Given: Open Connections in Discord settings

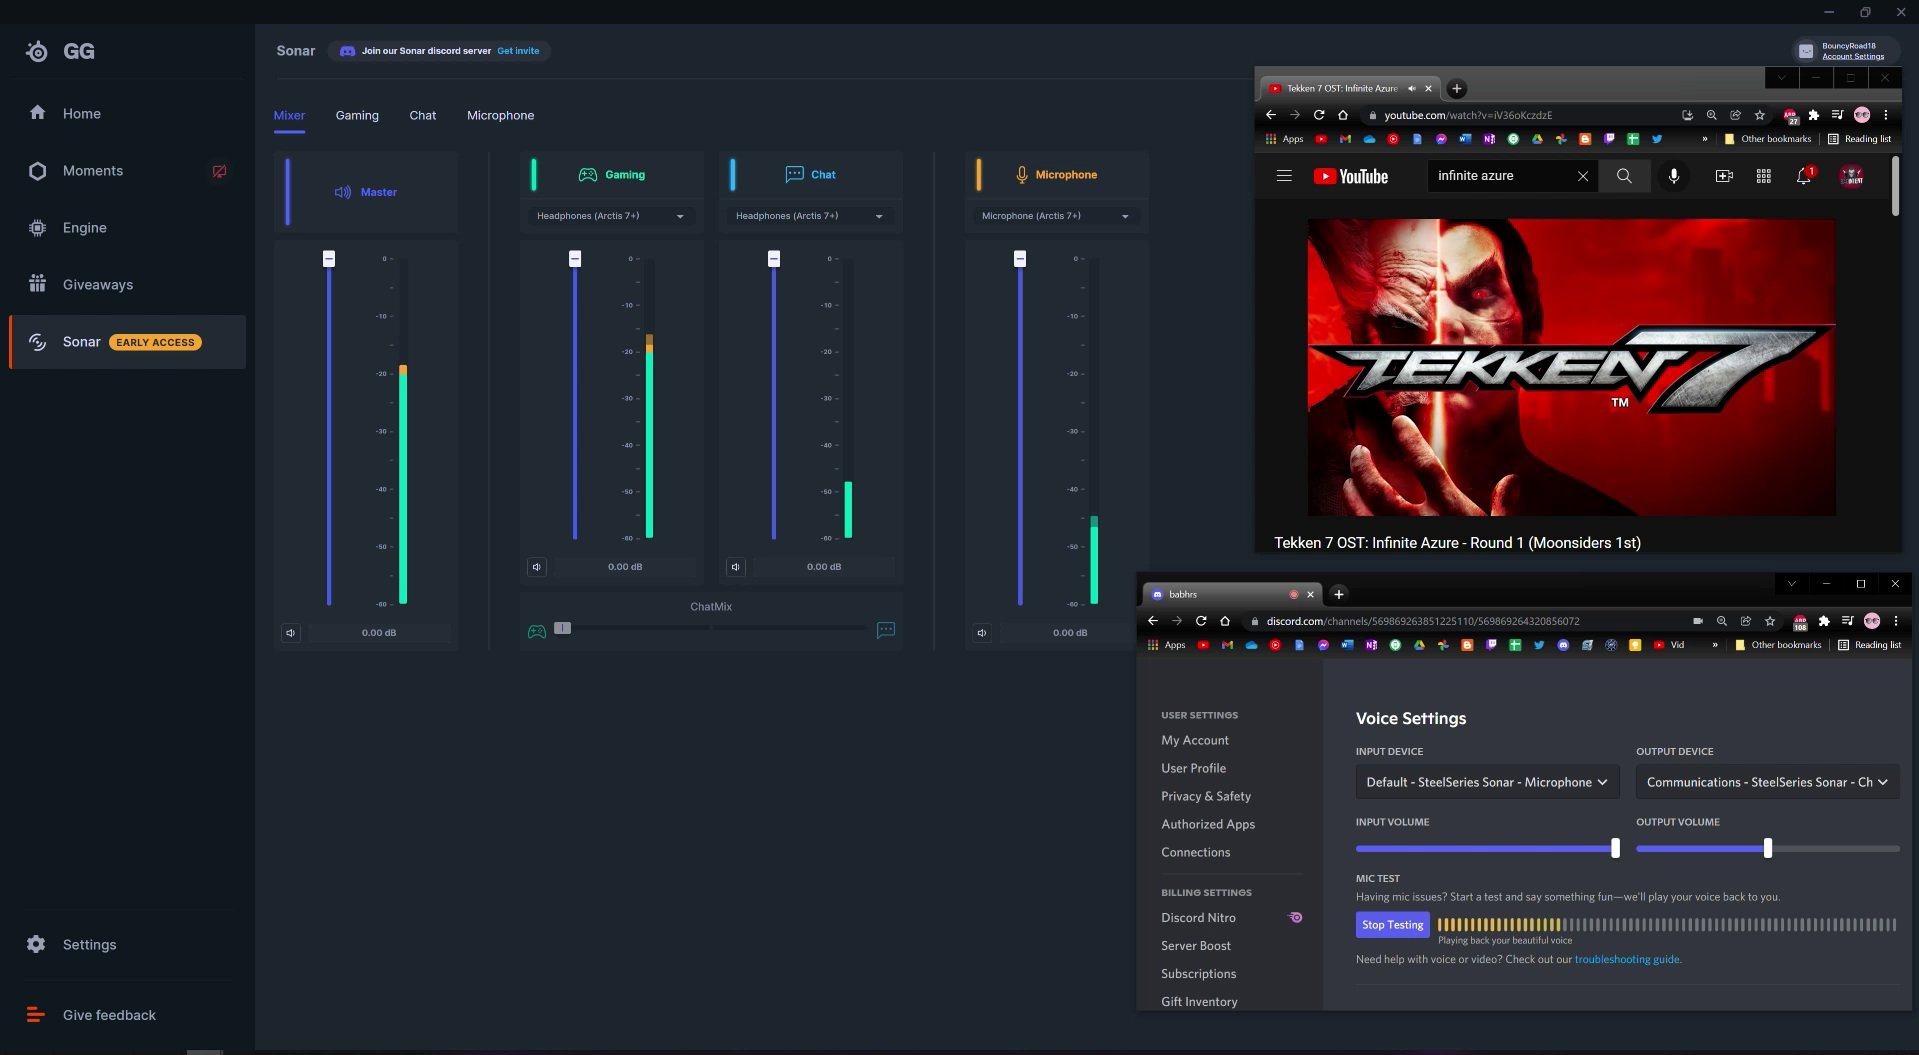Looking at the screenshot, I should tap(1196, 853).
